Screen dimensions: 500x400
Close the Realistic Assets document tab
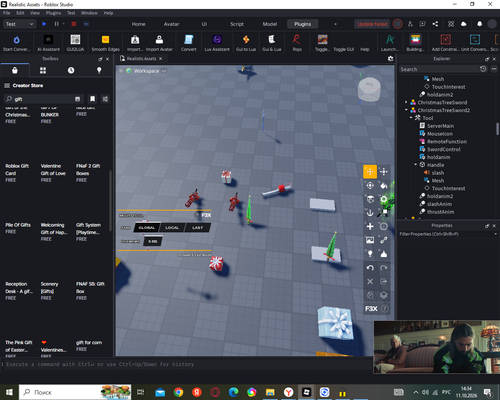161,59
